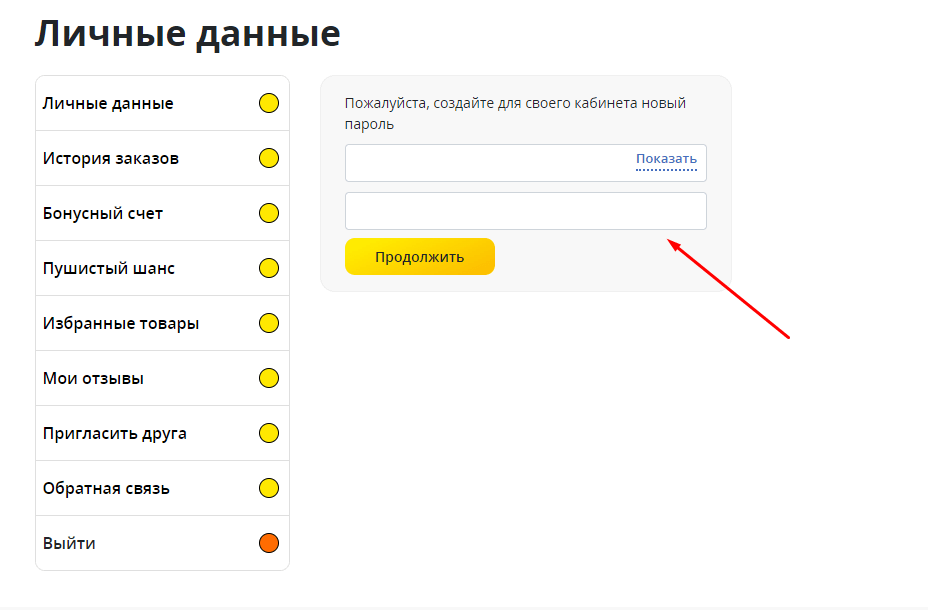Click the yellow circle beside Бонусный счет
This screenshot has width=928, height=610.
point(268,213)
